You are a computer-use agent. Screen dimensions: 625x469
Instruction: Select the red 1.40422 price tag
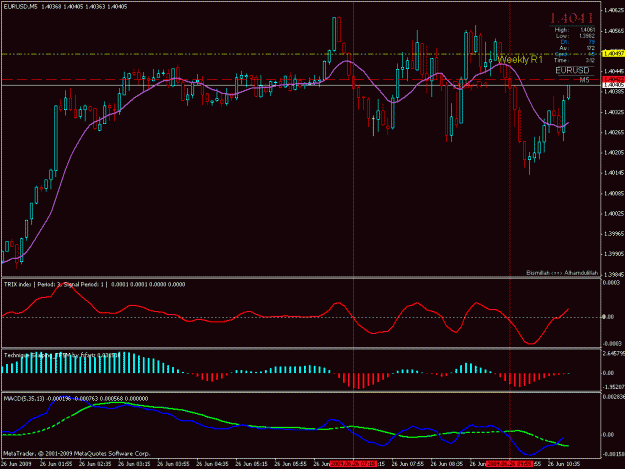[613, 80]
